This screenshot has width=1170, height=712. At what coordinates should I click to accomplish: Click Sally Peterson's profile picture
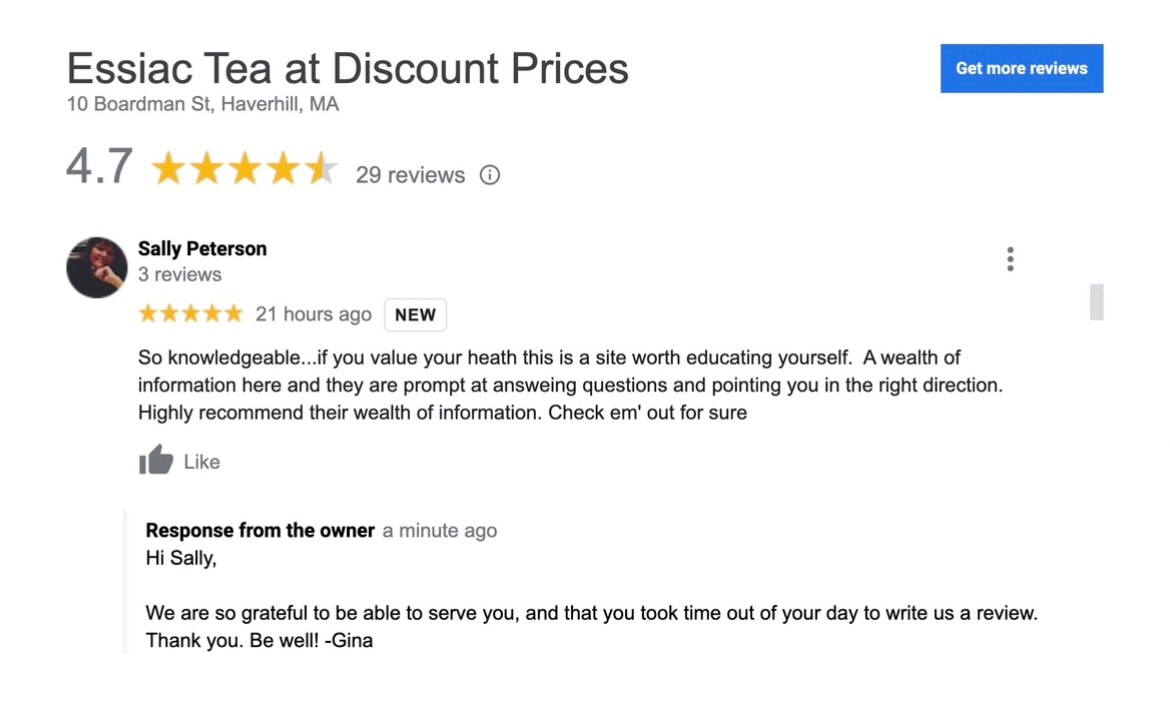click(97, 267)
